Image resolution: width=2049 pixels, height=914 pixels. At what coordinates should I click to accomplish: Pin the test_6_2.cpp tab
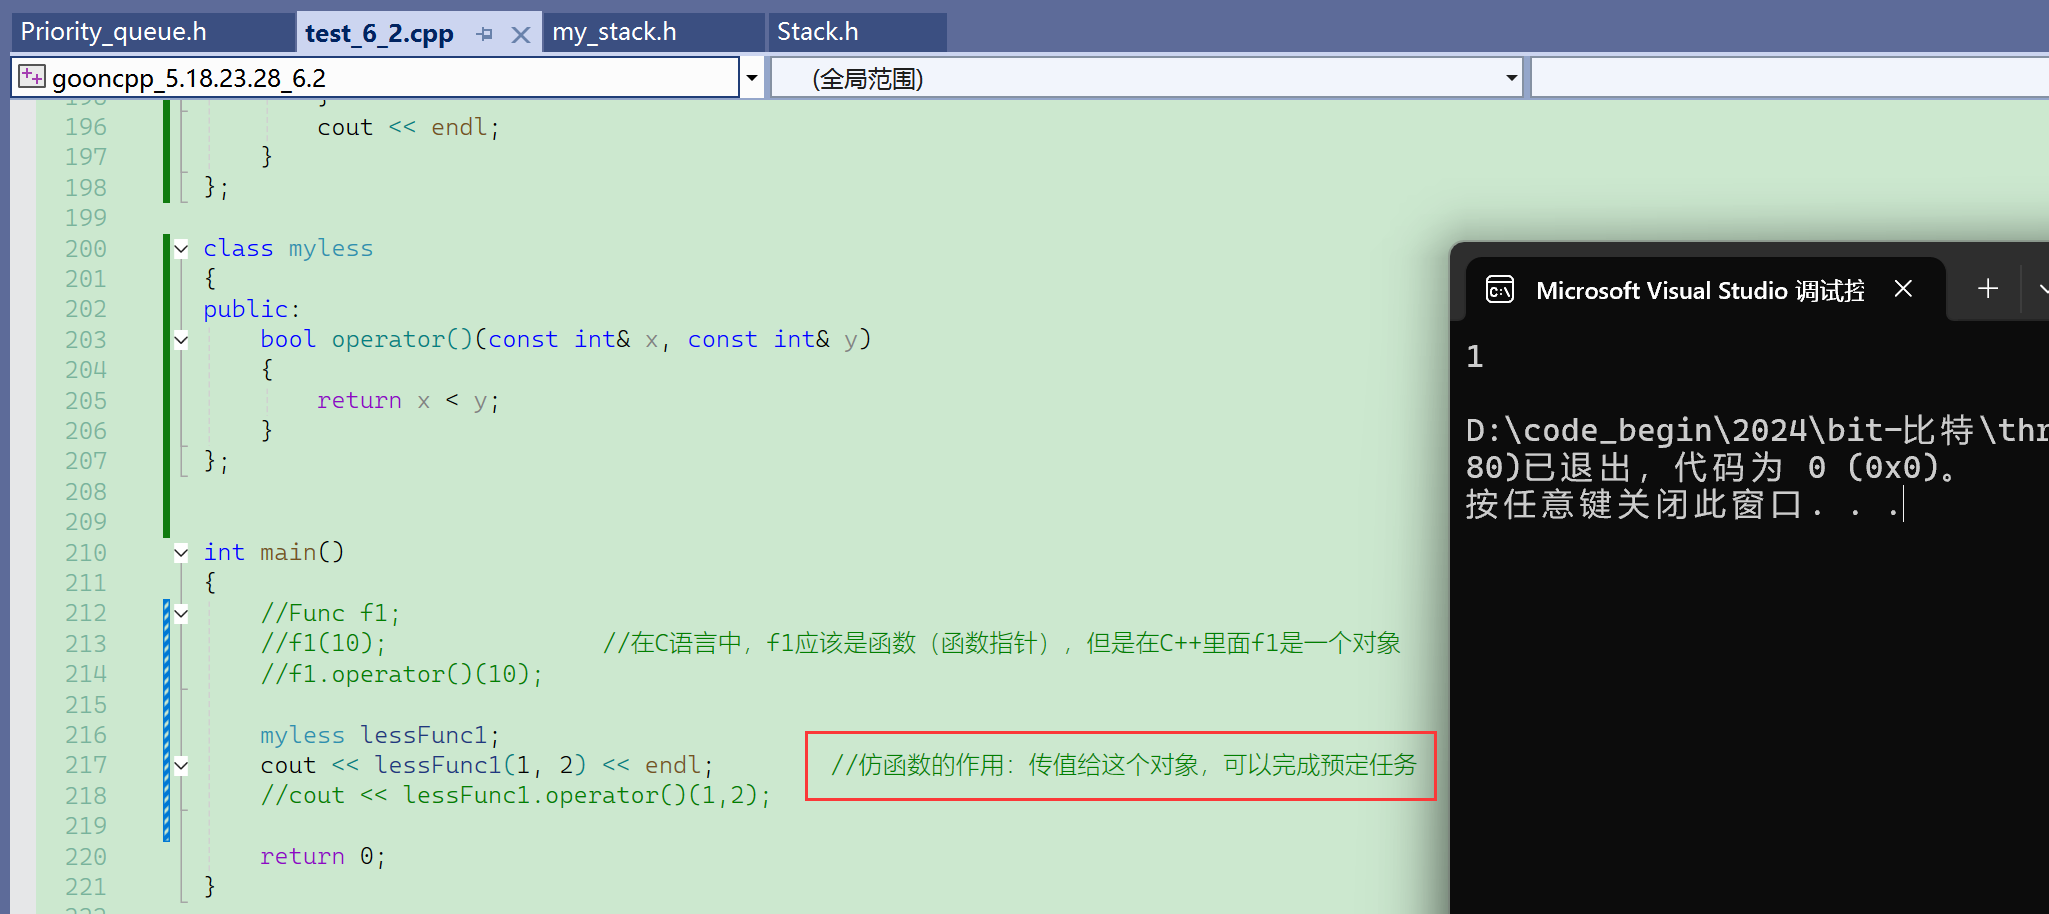(485, 34)
